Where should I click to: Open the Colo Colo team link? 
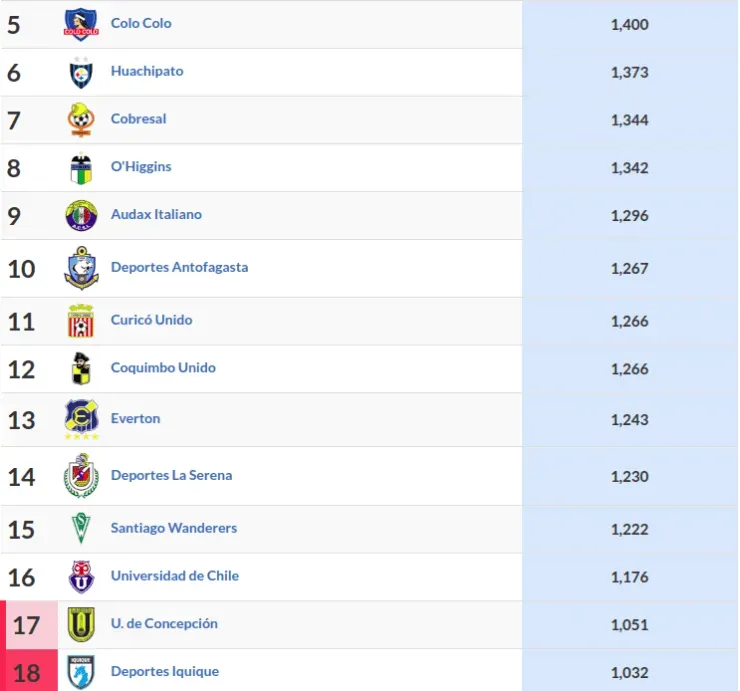click(141, 23)
